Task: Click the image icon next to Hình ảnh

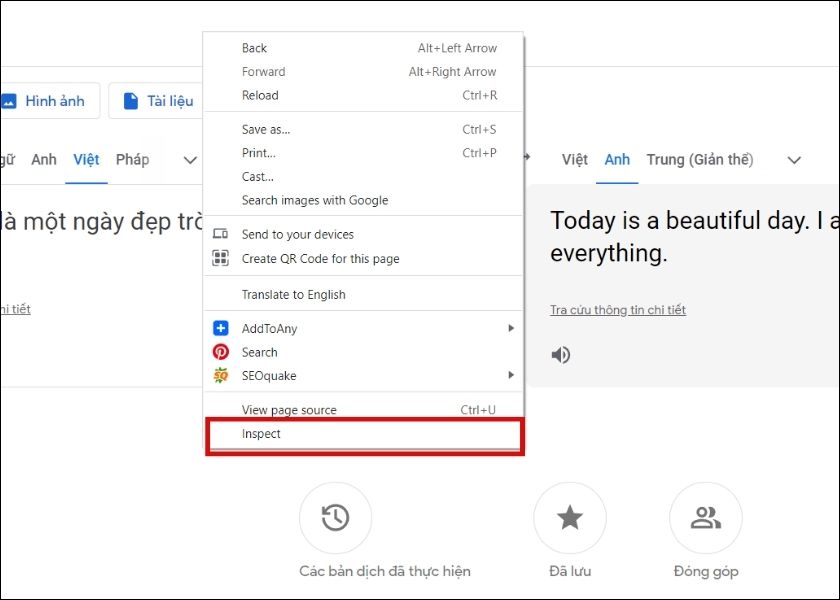Action: 13,100
